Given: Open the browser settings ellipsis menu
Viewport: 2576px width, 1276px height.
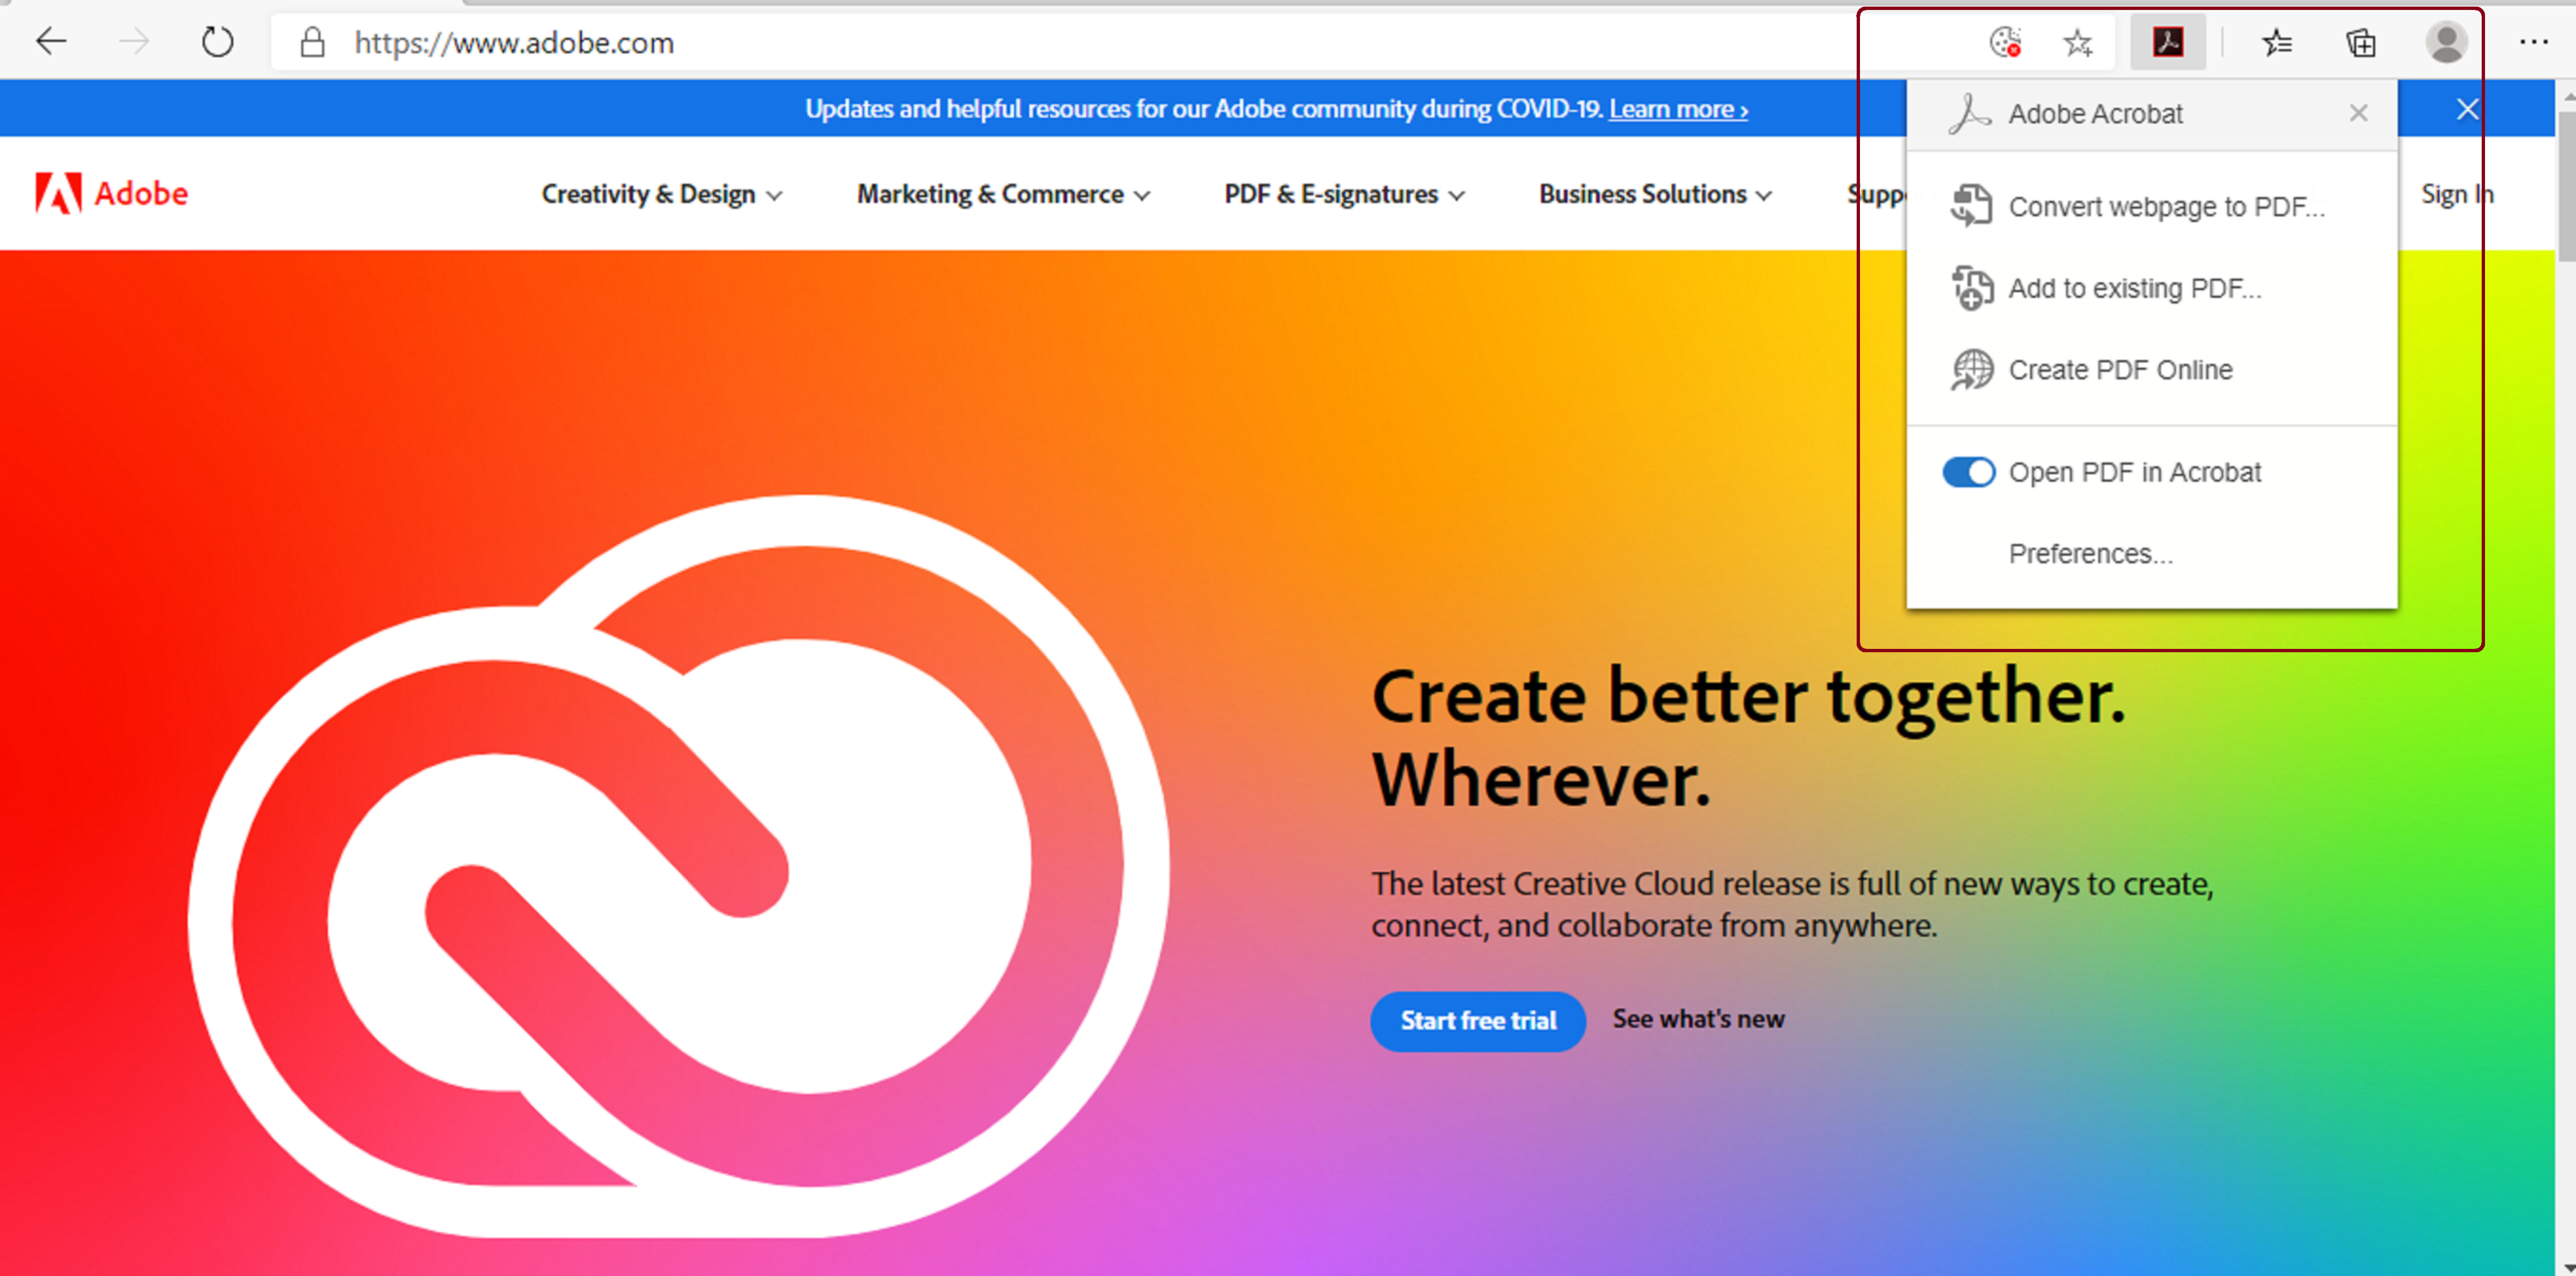Looking at the screenshot, I should tap(2533, 42).
